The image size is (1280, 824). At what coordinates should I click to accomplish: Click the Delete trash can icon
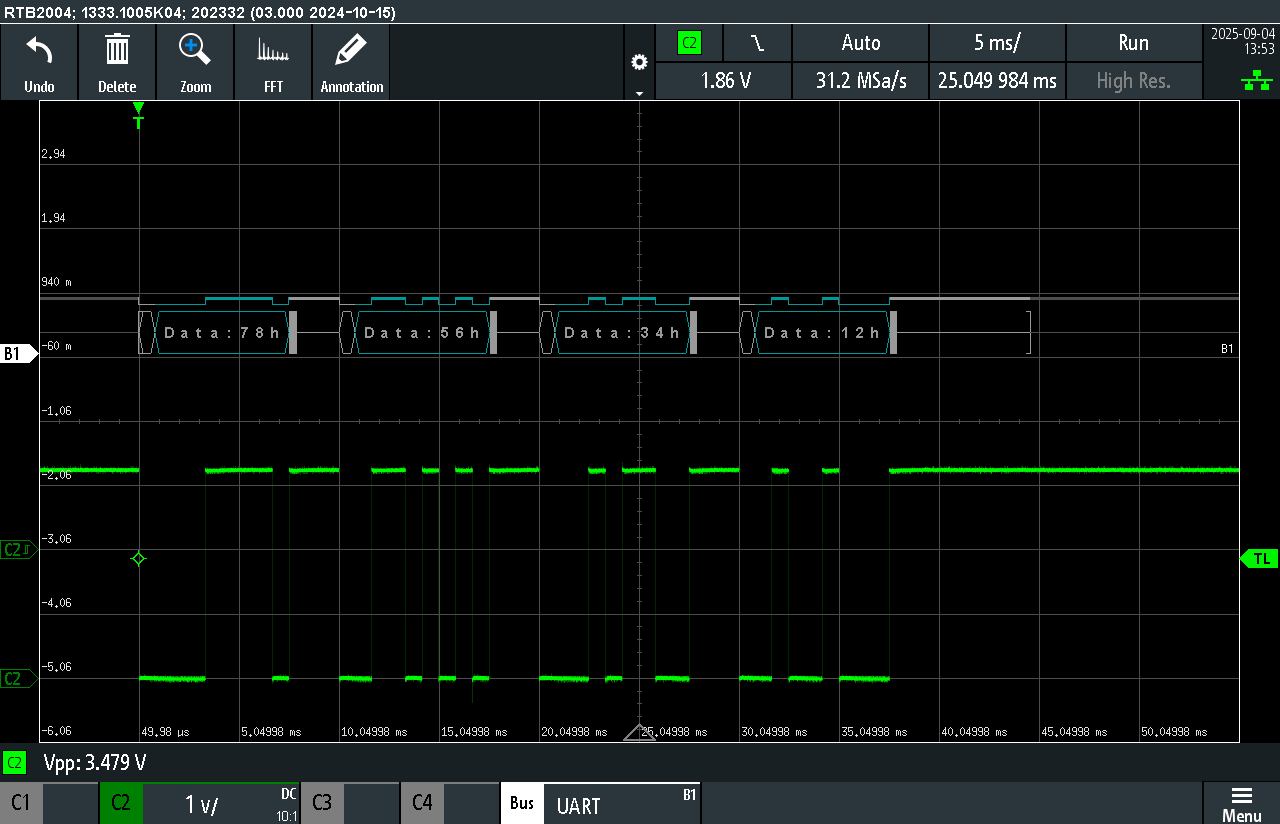[117, 62]
